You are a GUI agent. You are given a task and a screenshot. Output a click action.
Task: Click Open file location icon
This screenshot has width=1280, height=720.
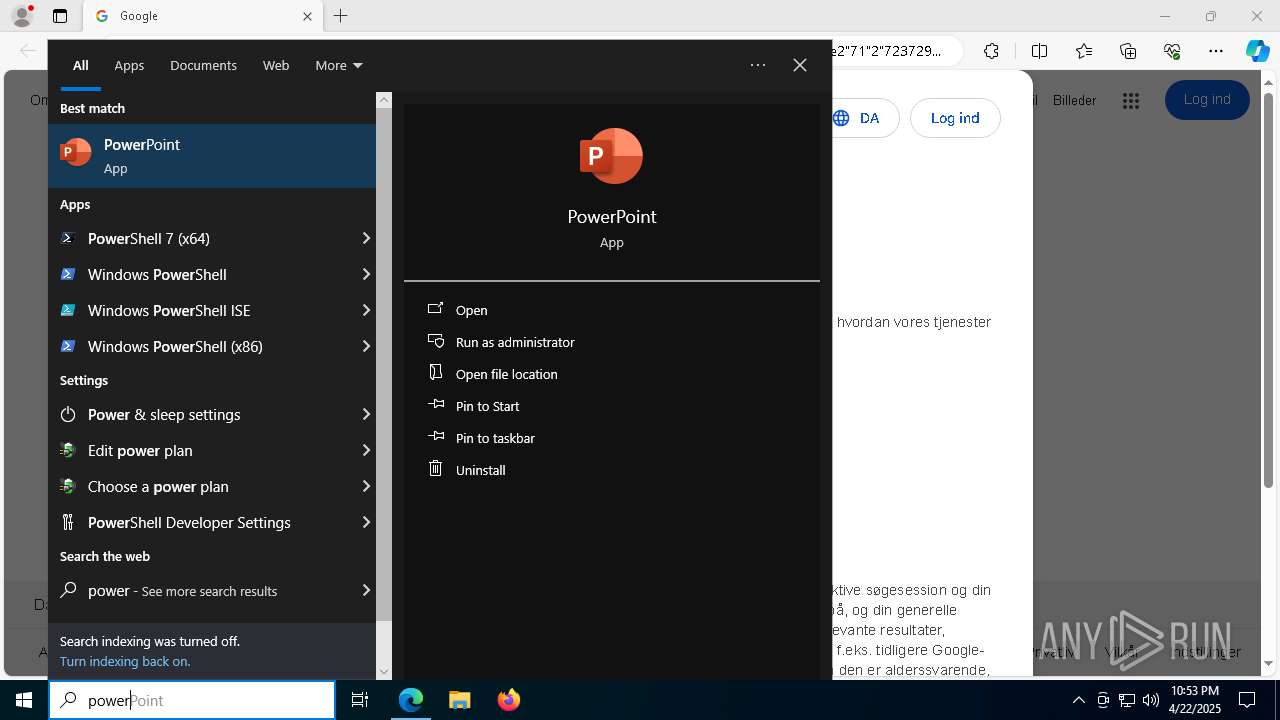[435, 373]
